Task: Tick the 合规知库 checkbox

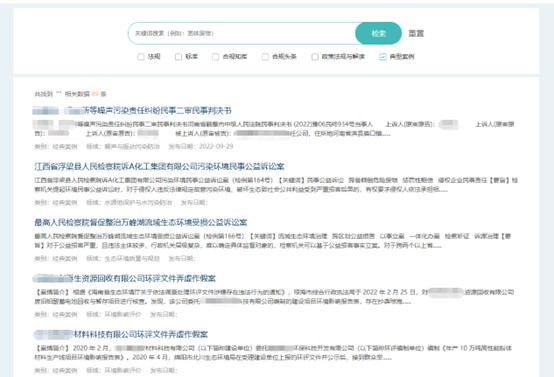Action: tap(216, 57)
